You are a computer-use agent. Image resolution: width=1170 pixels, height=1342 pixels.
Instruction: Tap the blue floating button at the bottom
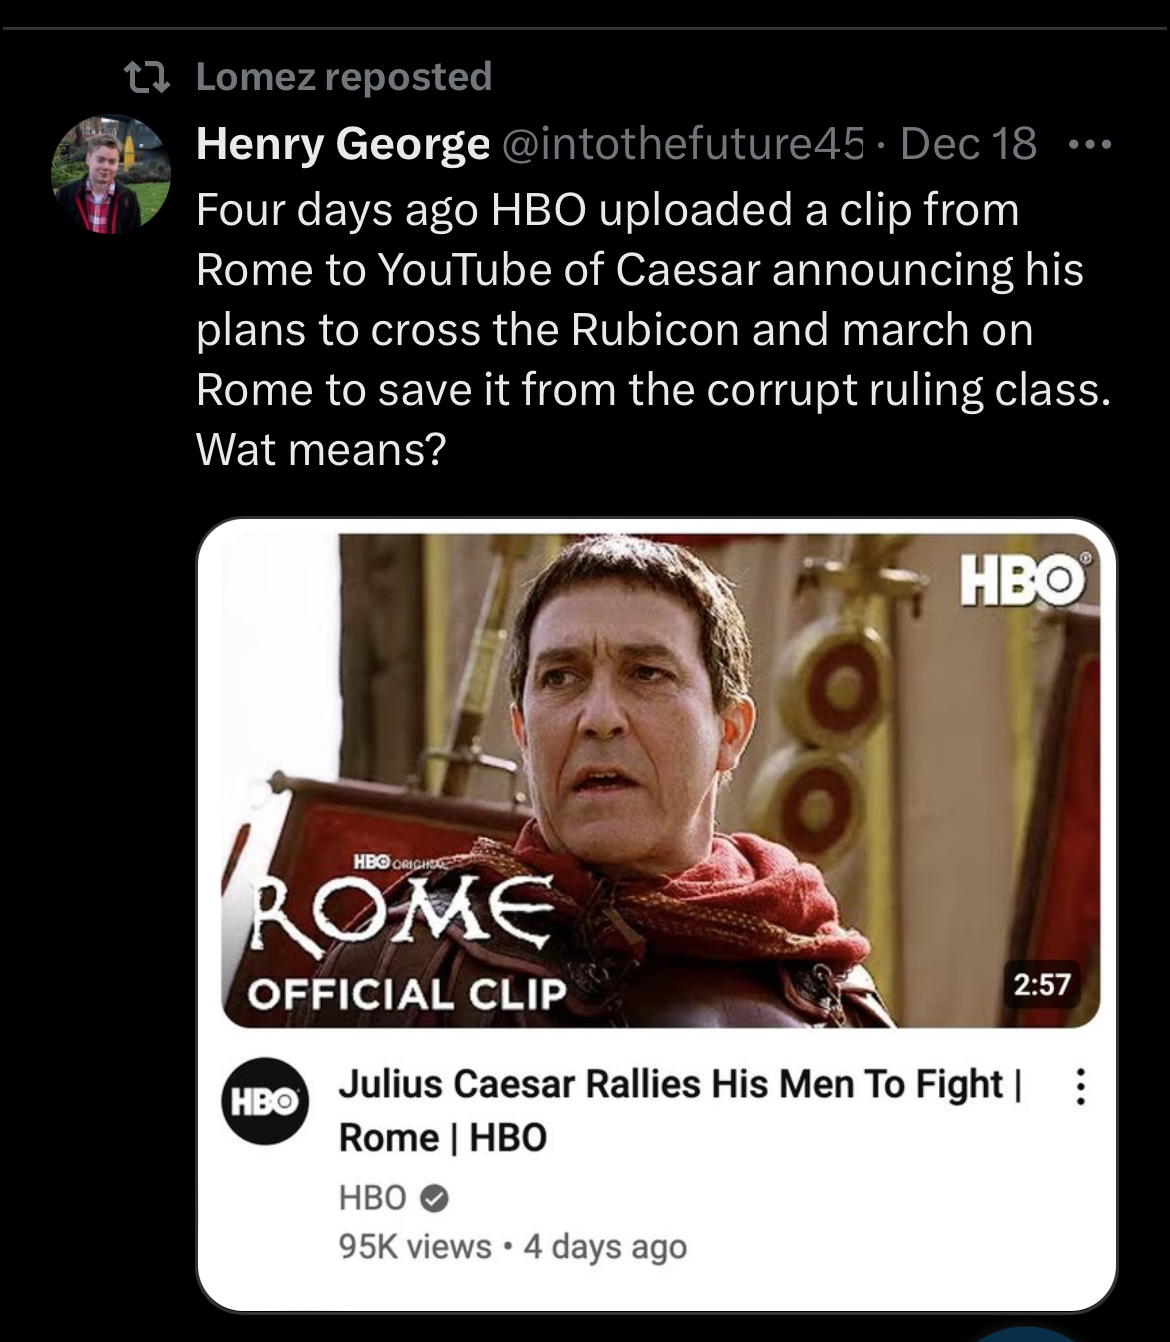[x=1028, y=1334]
